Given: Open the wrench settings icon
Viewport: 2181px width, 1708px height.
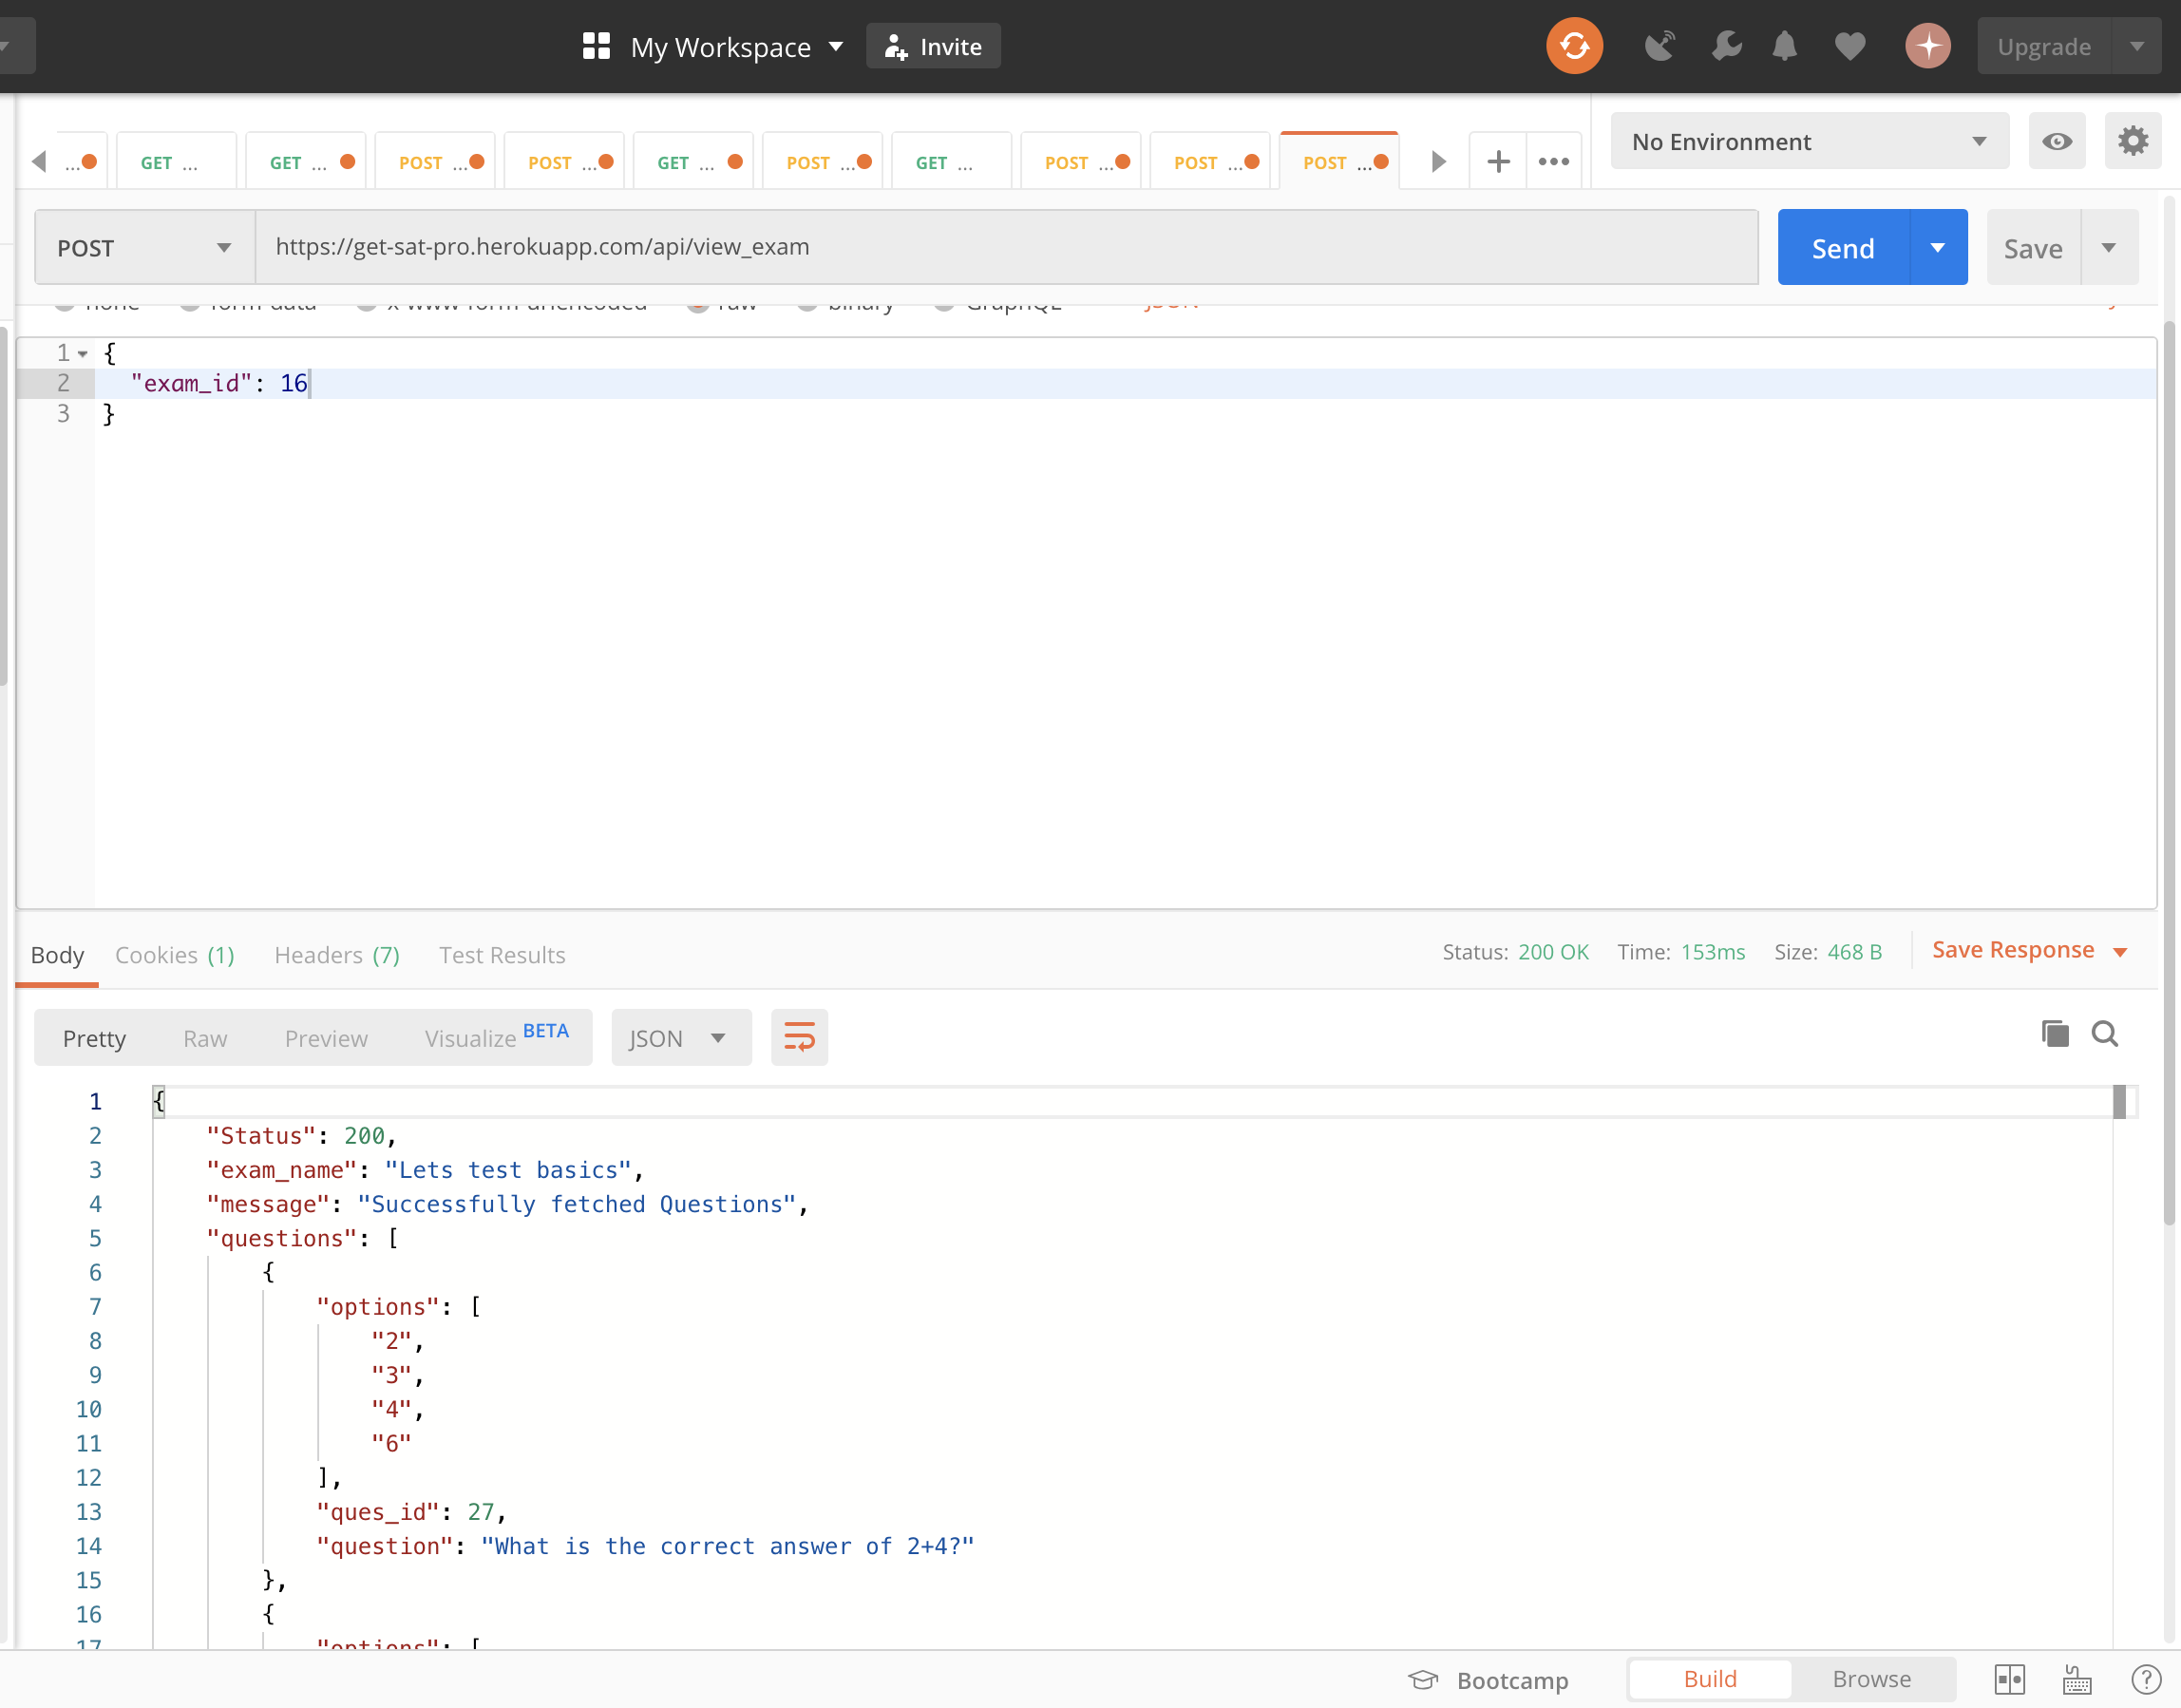Looking at the screenshot, I should (1727, 46).
